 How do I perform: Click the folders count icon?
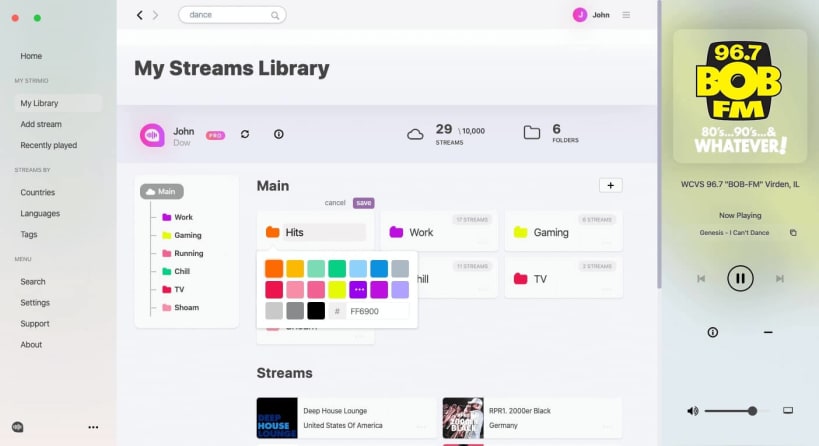click(x=532, y=133)
